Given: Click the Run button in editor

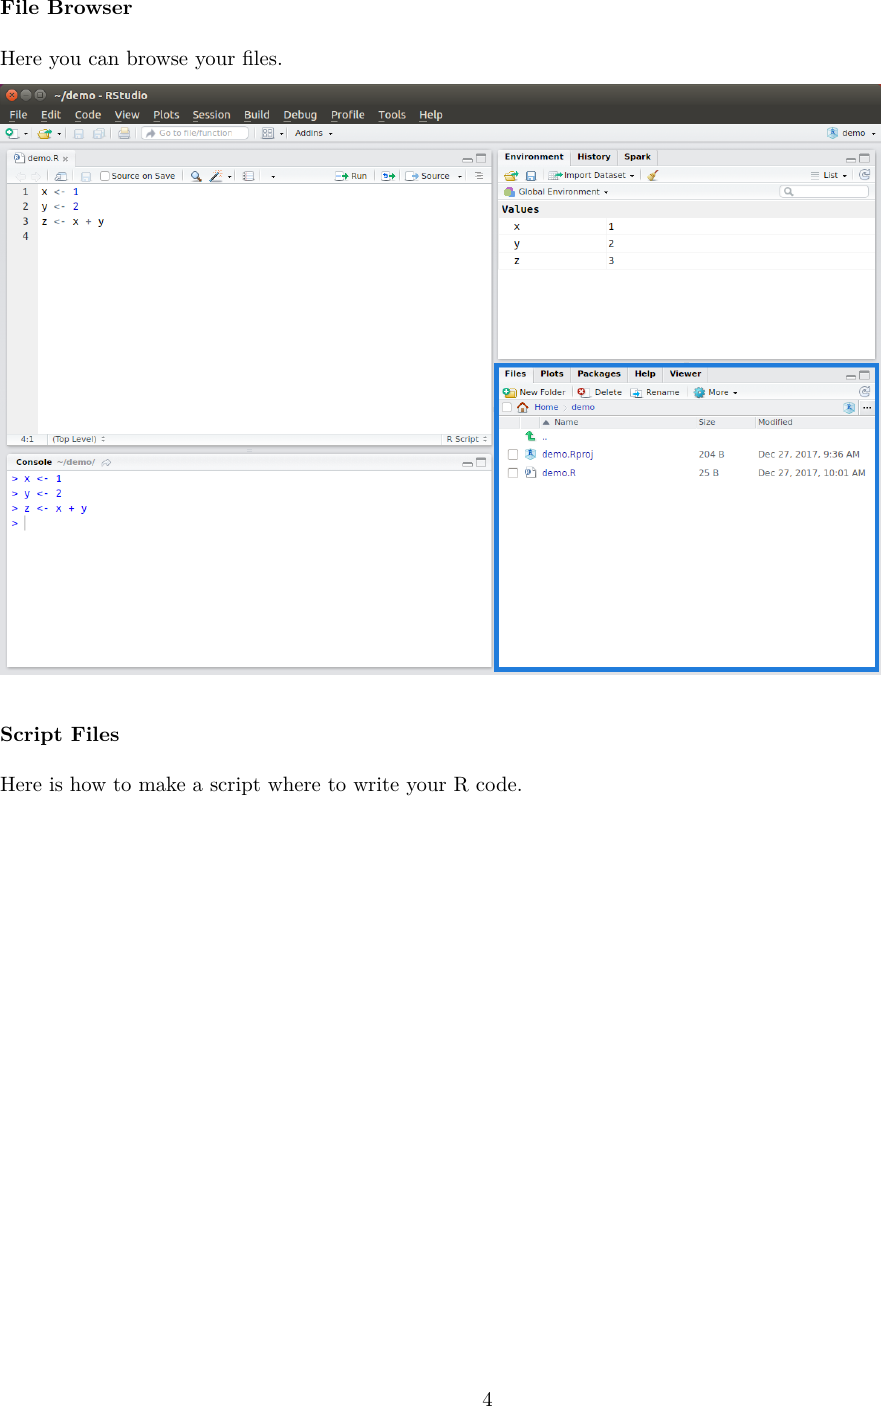Looking at the screenshot, I should point(351,176).
